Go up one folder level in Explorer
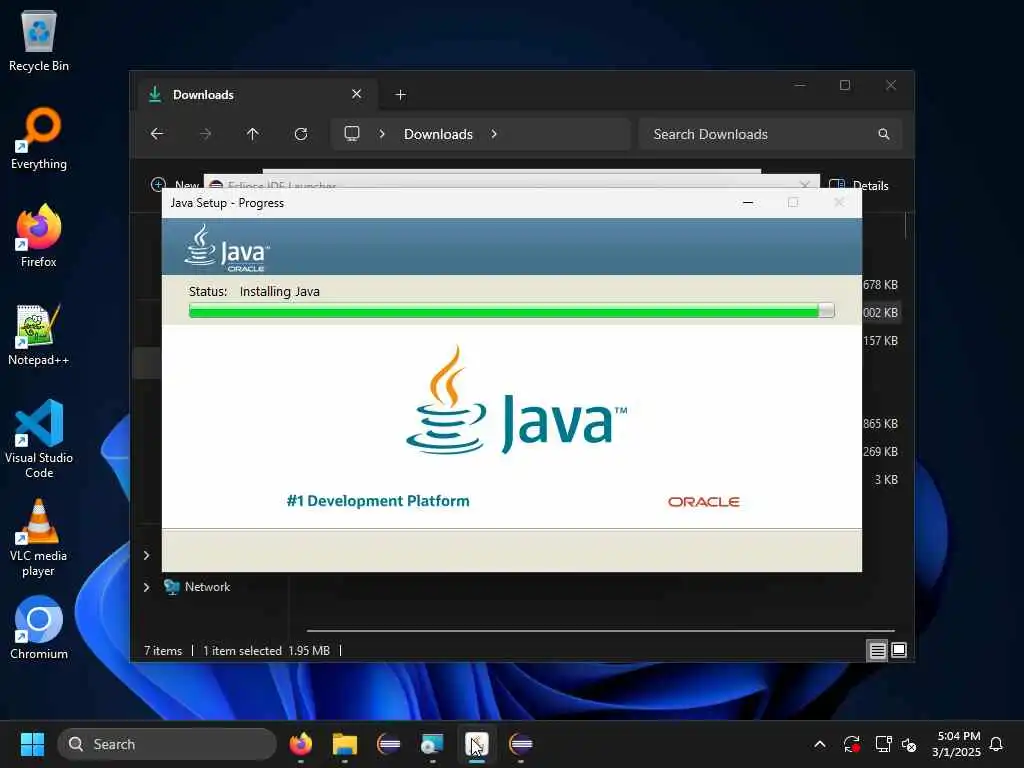Viewport: 1024px width, 768px height. (253, 134)
